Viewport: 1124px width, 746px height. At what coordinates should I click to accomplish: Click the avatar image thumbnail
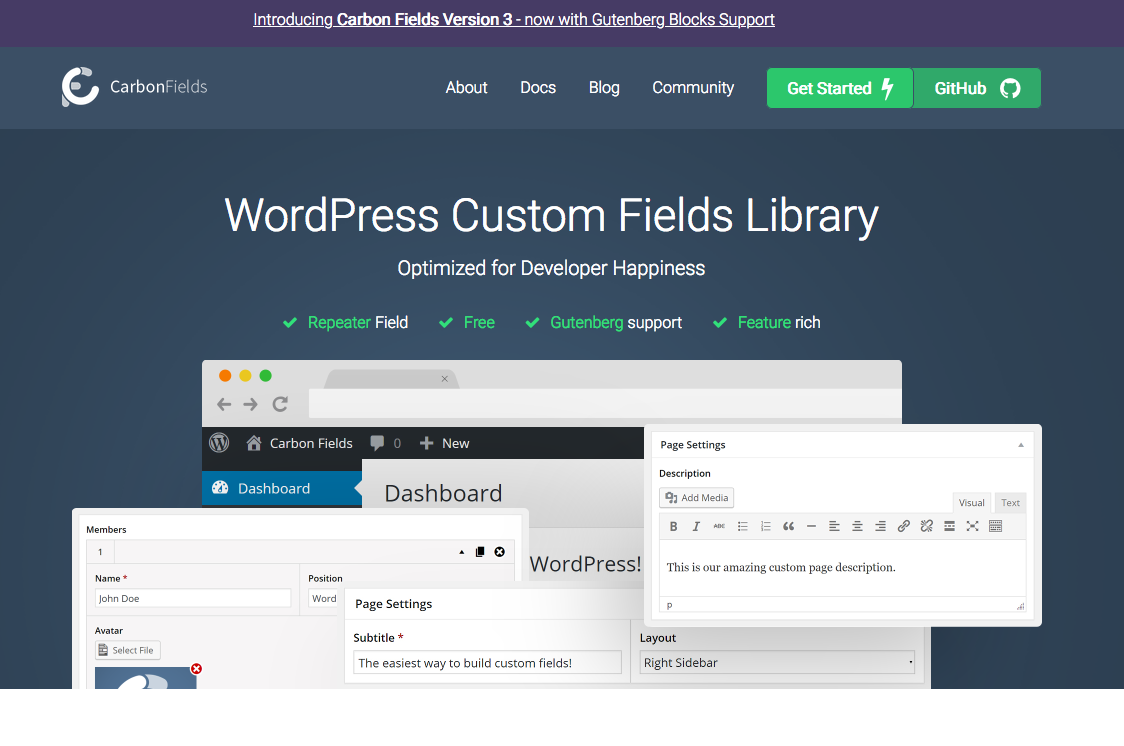pos(146,678)
